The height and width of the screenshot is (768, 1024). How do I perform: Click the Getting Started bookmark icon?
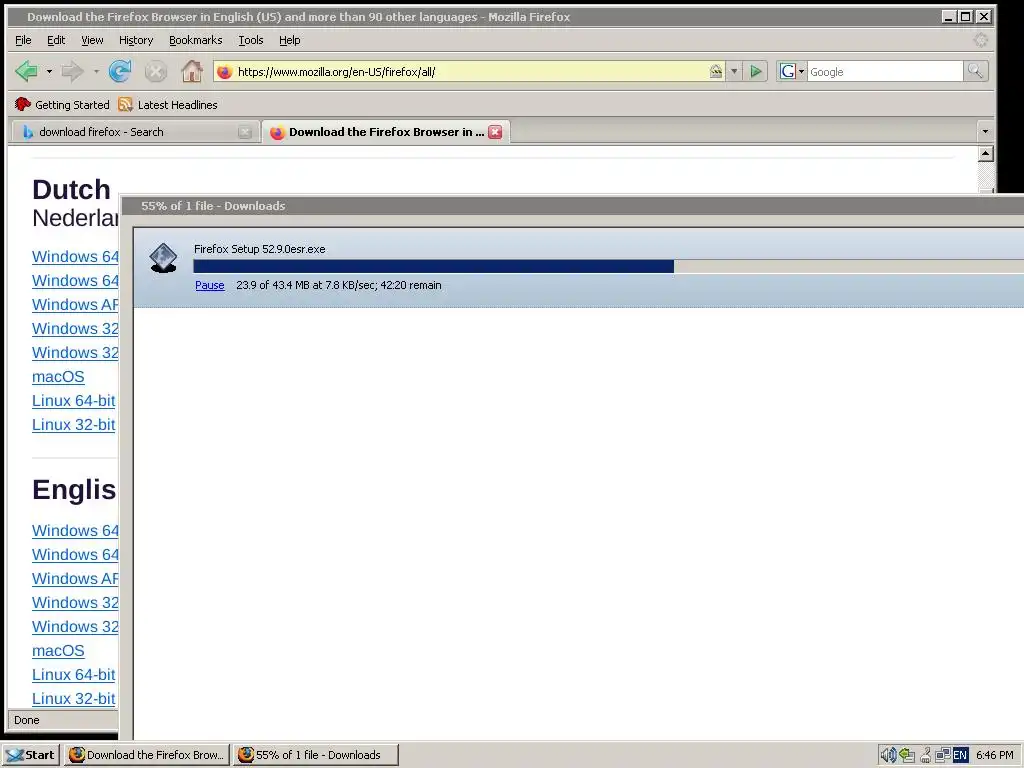(23, 104)
